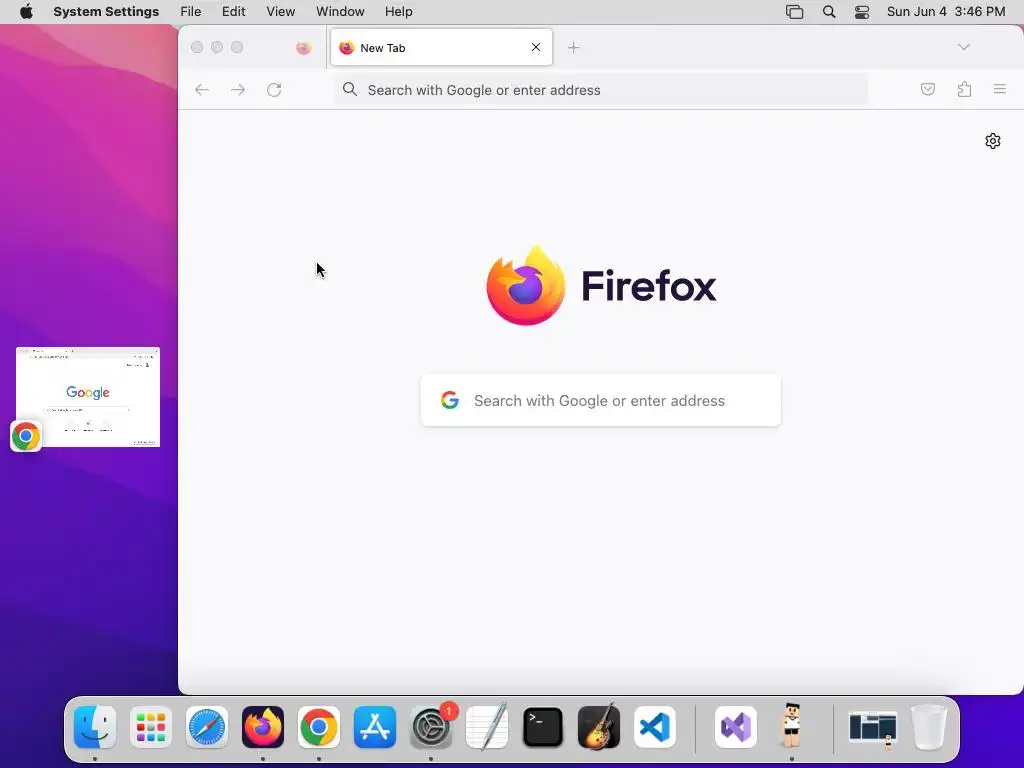The width and height of the screenshot is (1024, 768).
Task: Add a new tab with plus button
Action: pos(573,48)
